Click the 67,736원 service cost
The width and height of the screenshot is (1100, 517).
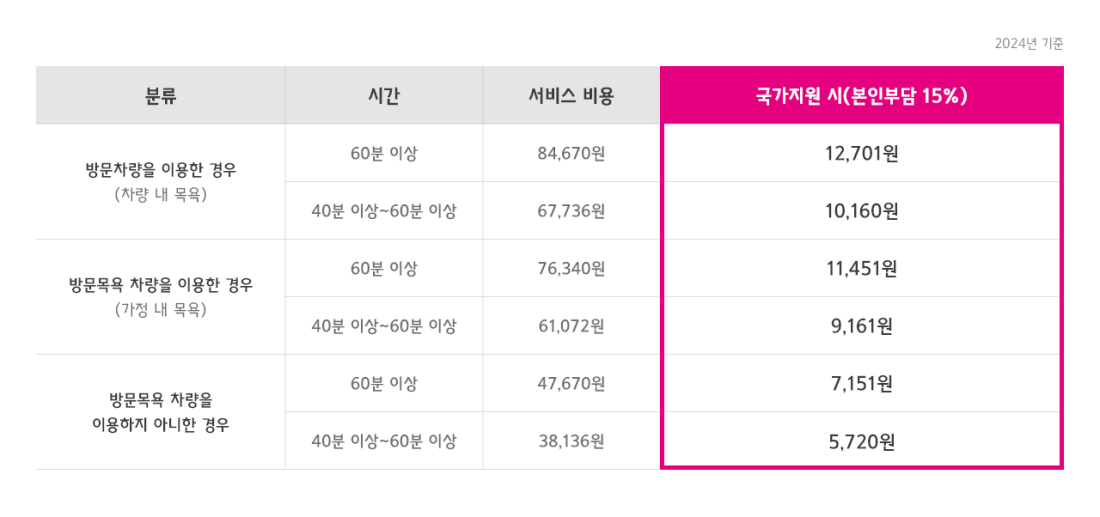coord(571,210)
